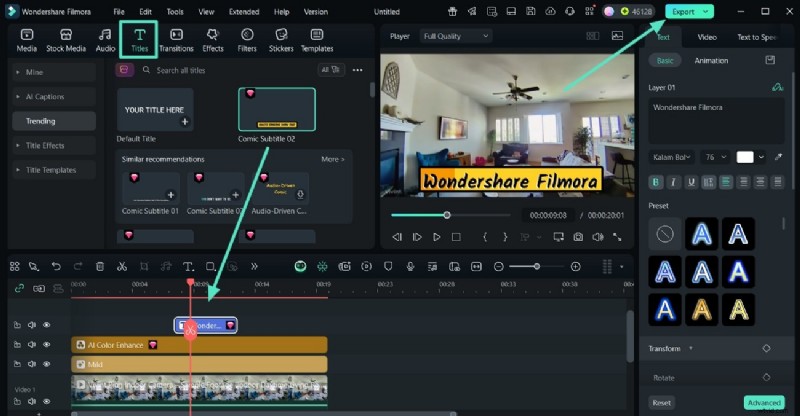
Task: Open the Kalam Bold font dropdown
Action: pyautogui.click(x=671, y=157)
